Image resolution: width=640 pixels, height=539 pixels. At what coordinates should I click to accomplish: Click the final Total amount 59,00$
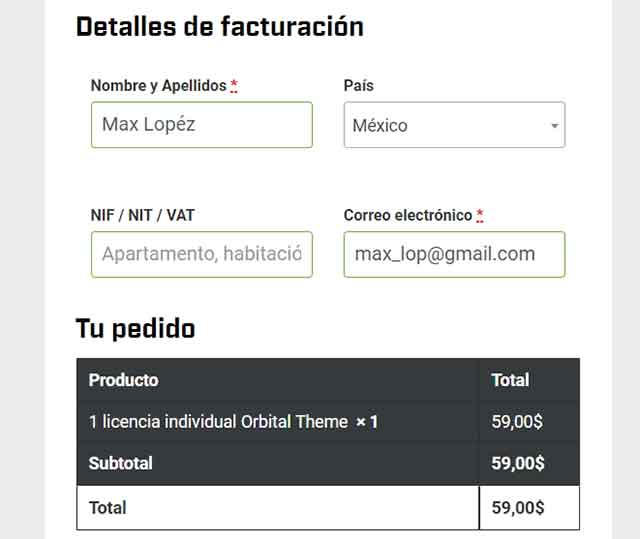pyautogui.click(x=517, y=508)
